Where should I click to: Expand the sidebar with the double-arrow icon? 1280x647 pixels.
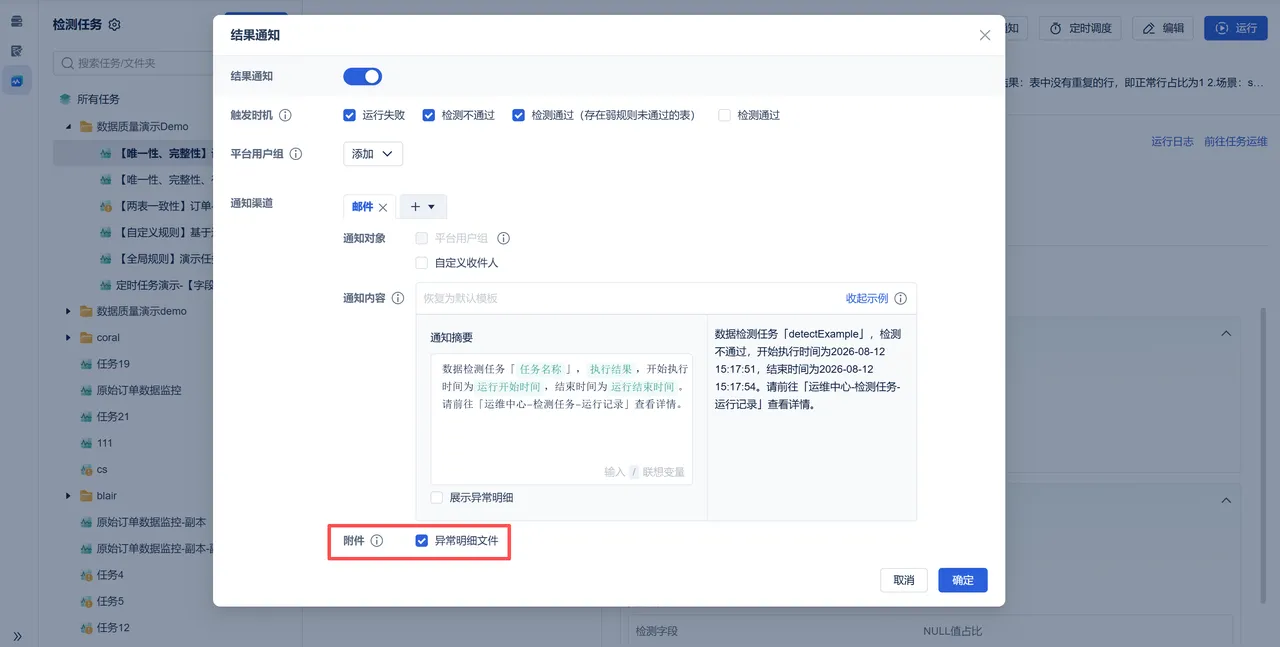(17, 636)
